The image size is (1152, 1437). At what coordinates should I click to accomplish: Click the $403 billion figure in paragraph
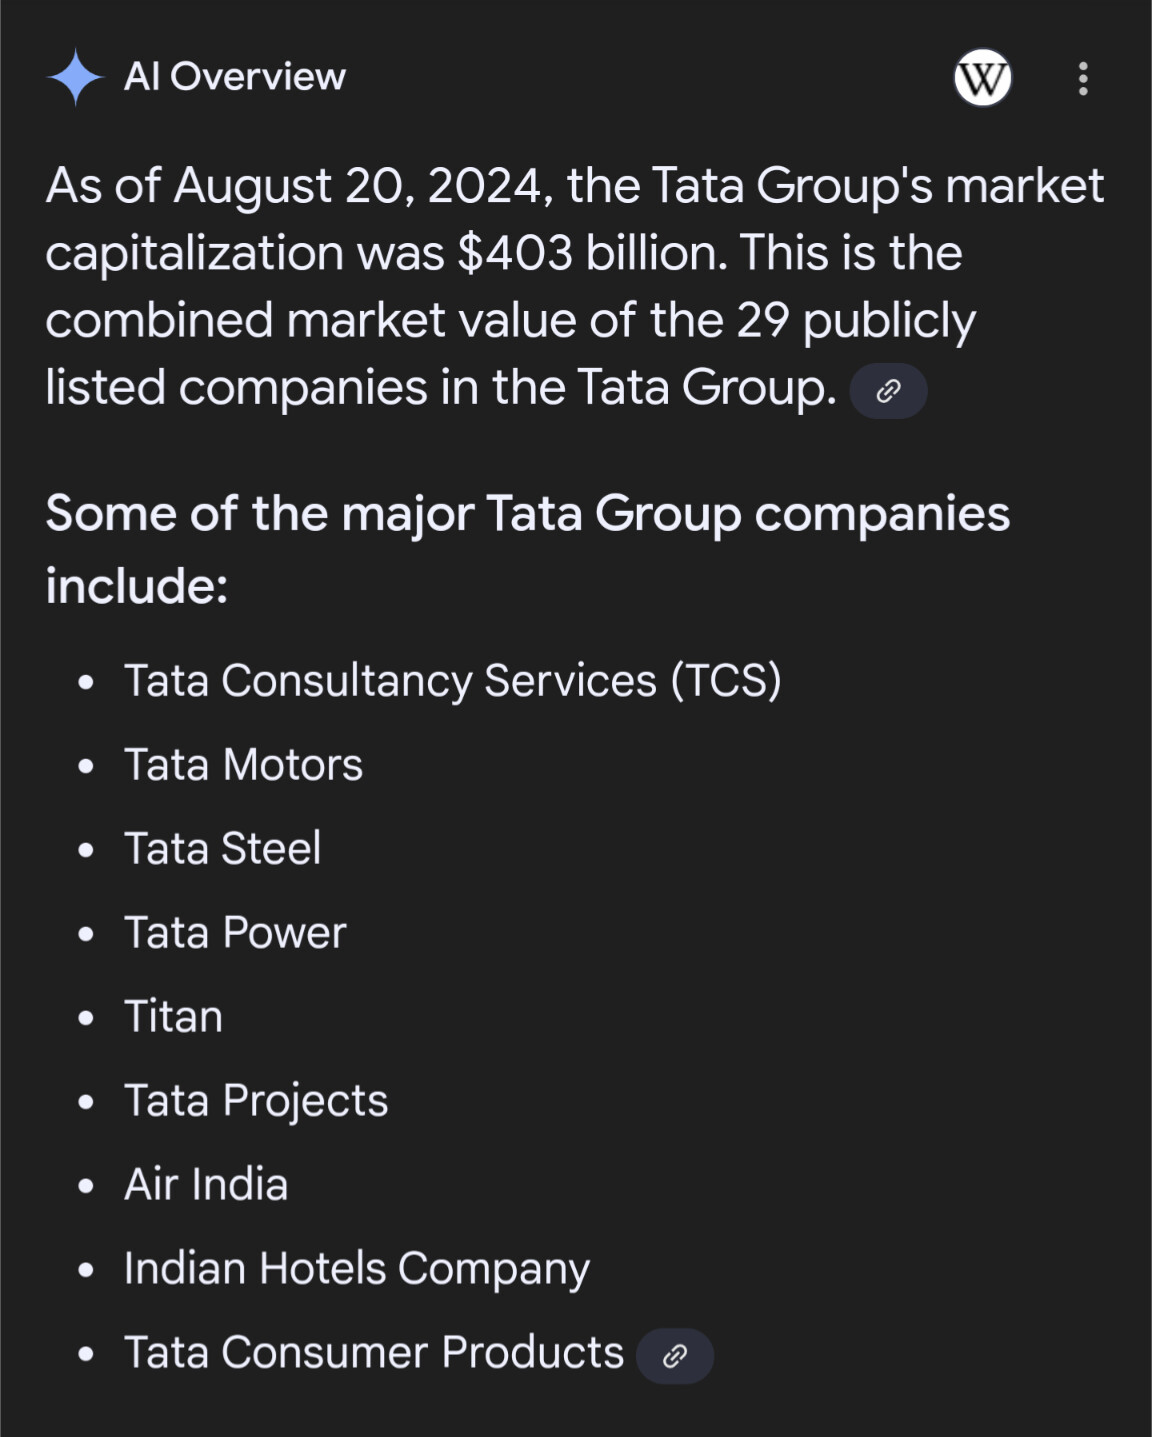coord(592,253)
